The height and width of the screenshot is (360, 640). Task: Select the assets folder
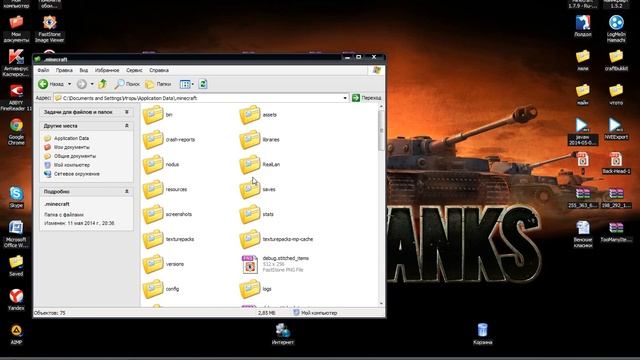coord(258,115)
